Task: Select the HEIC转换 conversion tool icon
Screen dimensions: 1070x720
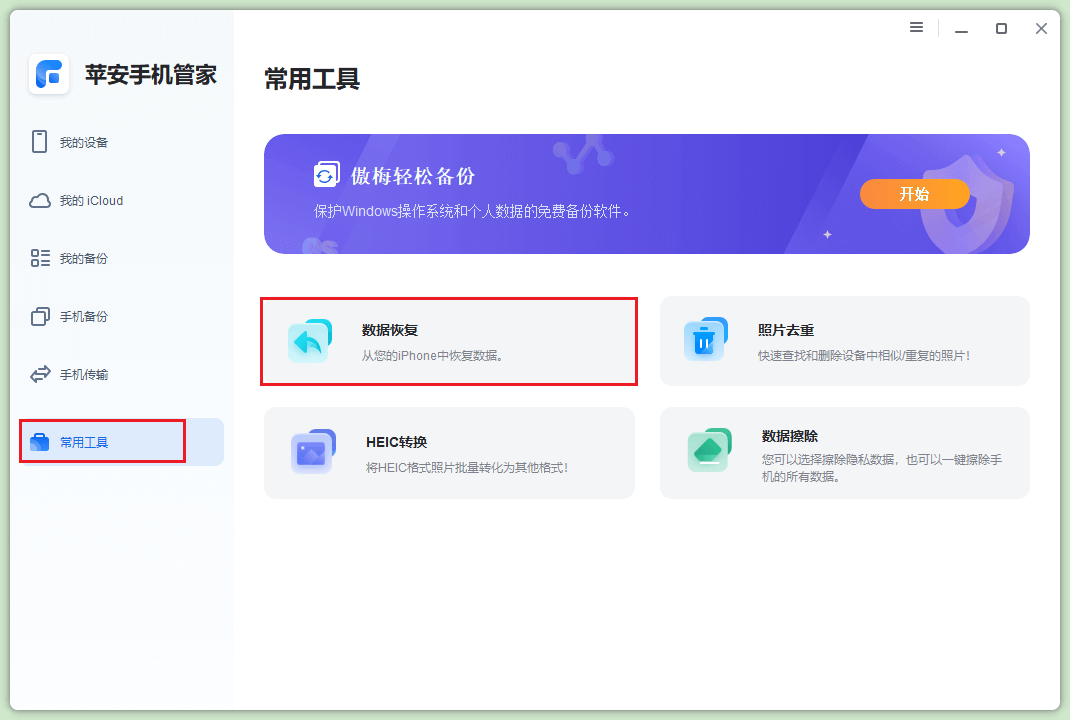Action: click(x=311, y=453)
